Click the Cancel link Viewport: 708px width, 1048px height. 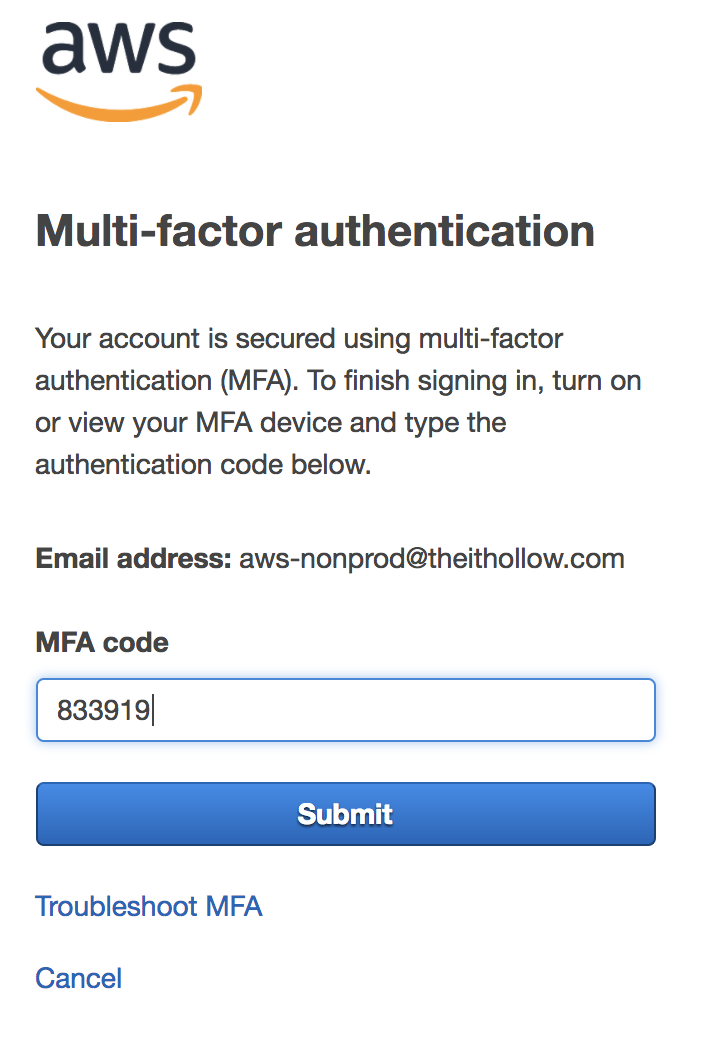point(78,978)
